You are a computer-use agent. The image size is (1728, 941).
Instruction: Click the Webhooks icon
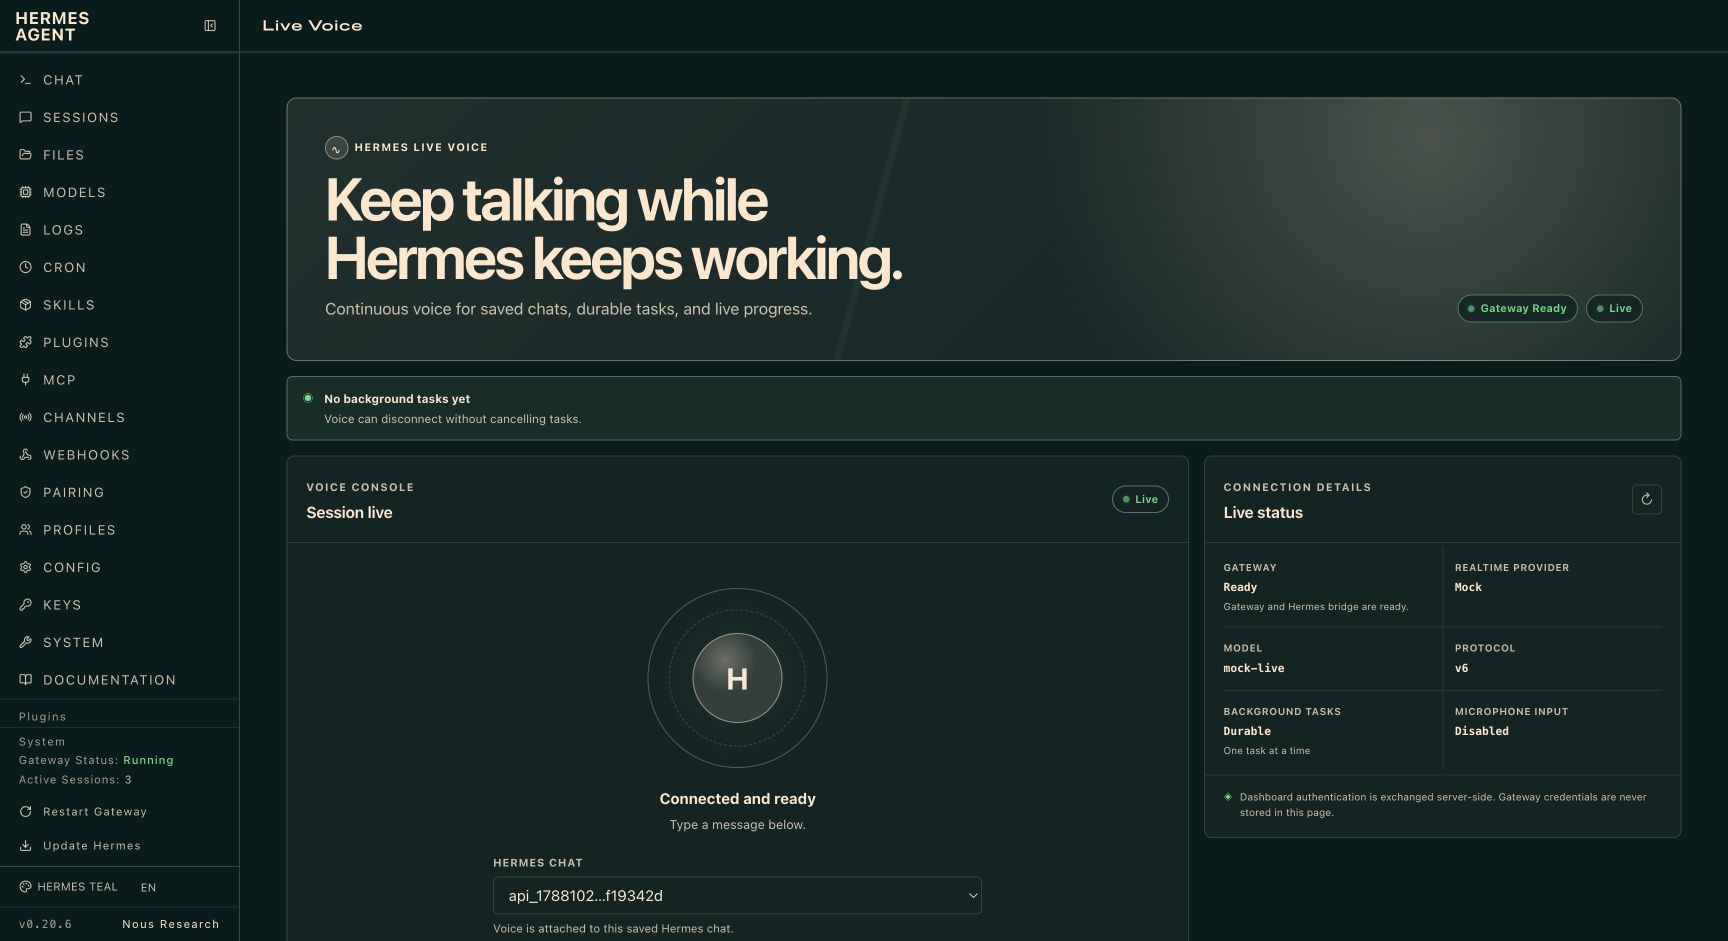coord(25,455)
